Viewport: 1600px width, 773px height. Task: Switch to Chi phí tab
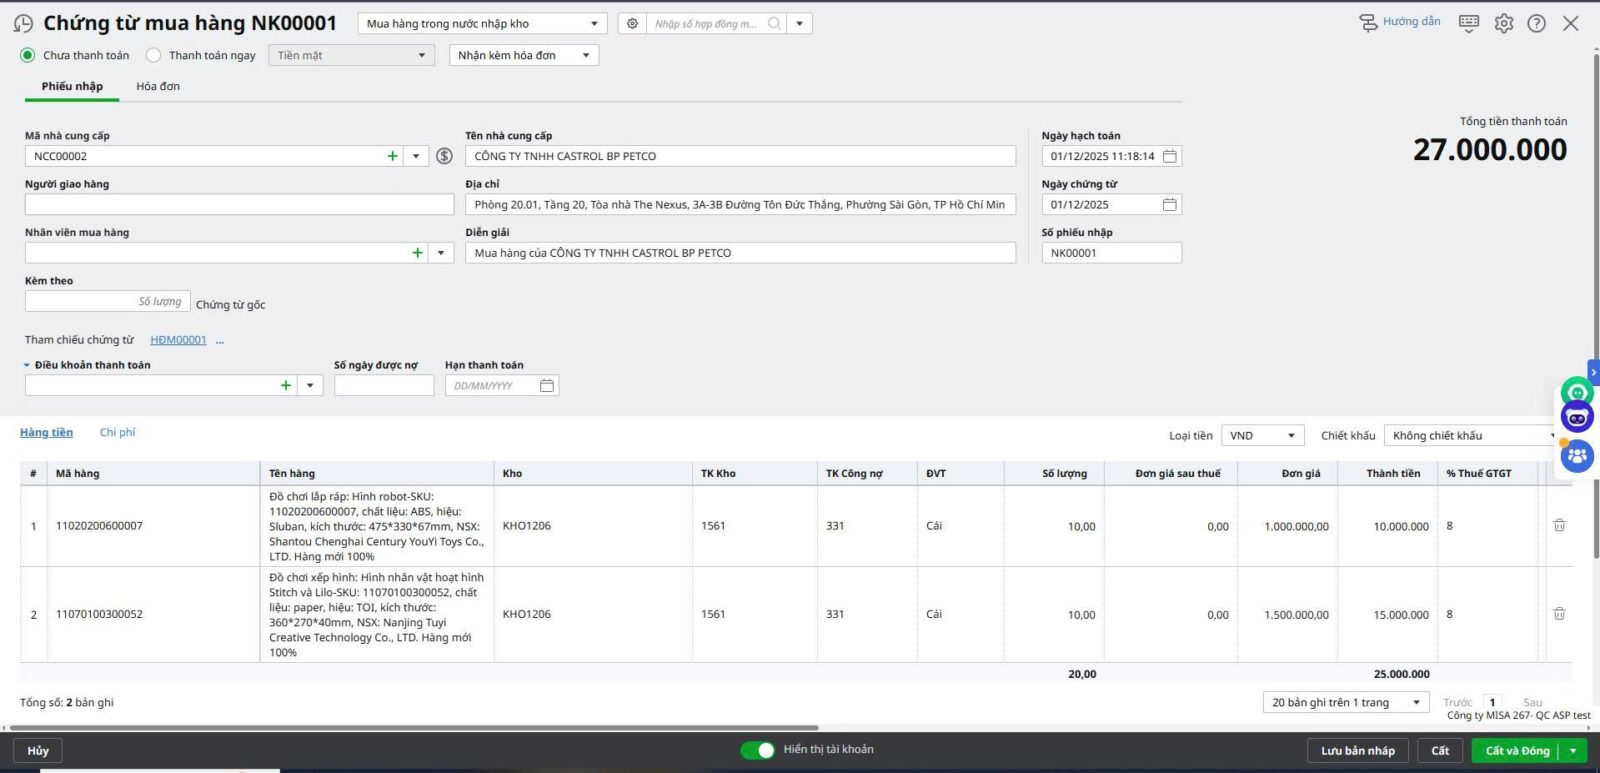click(x=117, y=432)
